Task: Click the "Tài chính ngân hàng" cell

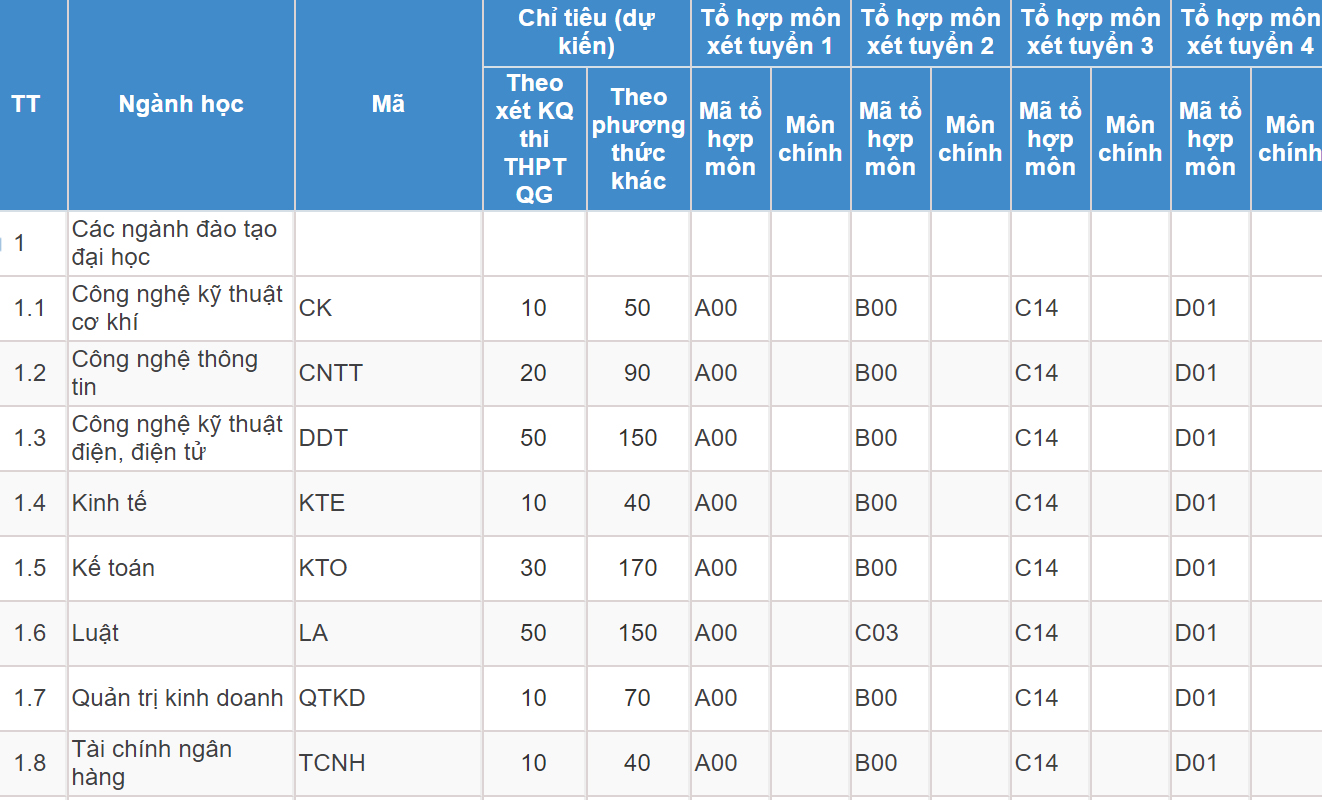Action: (152, 763)
